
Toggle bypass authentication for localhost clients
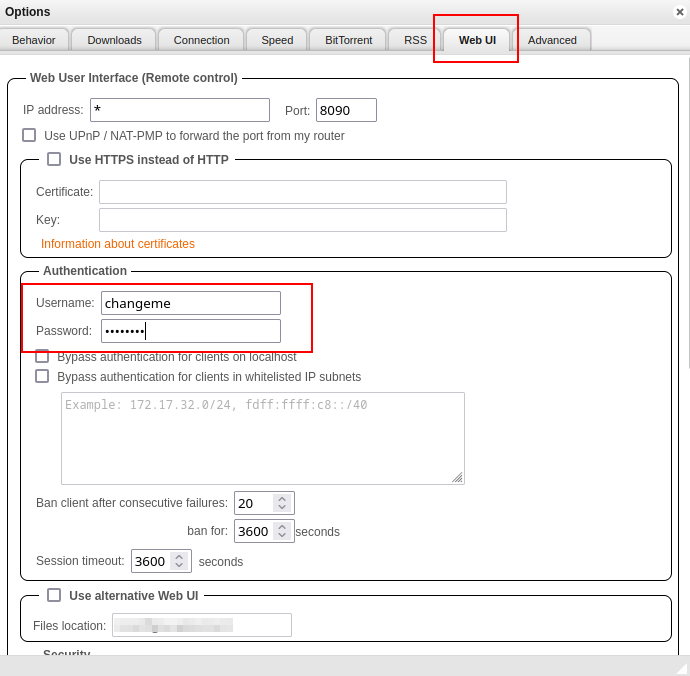pyautogui.click(x=42, y=356)
